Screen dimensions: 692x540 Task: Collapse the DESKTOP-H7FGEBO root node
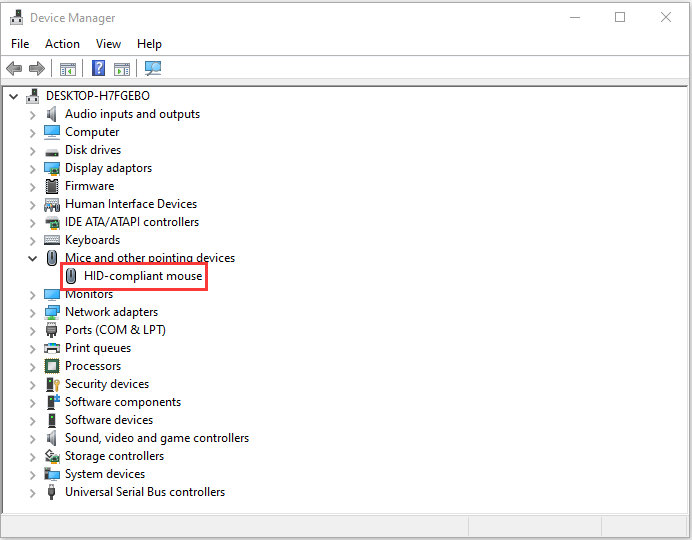[x=14, y=96]
